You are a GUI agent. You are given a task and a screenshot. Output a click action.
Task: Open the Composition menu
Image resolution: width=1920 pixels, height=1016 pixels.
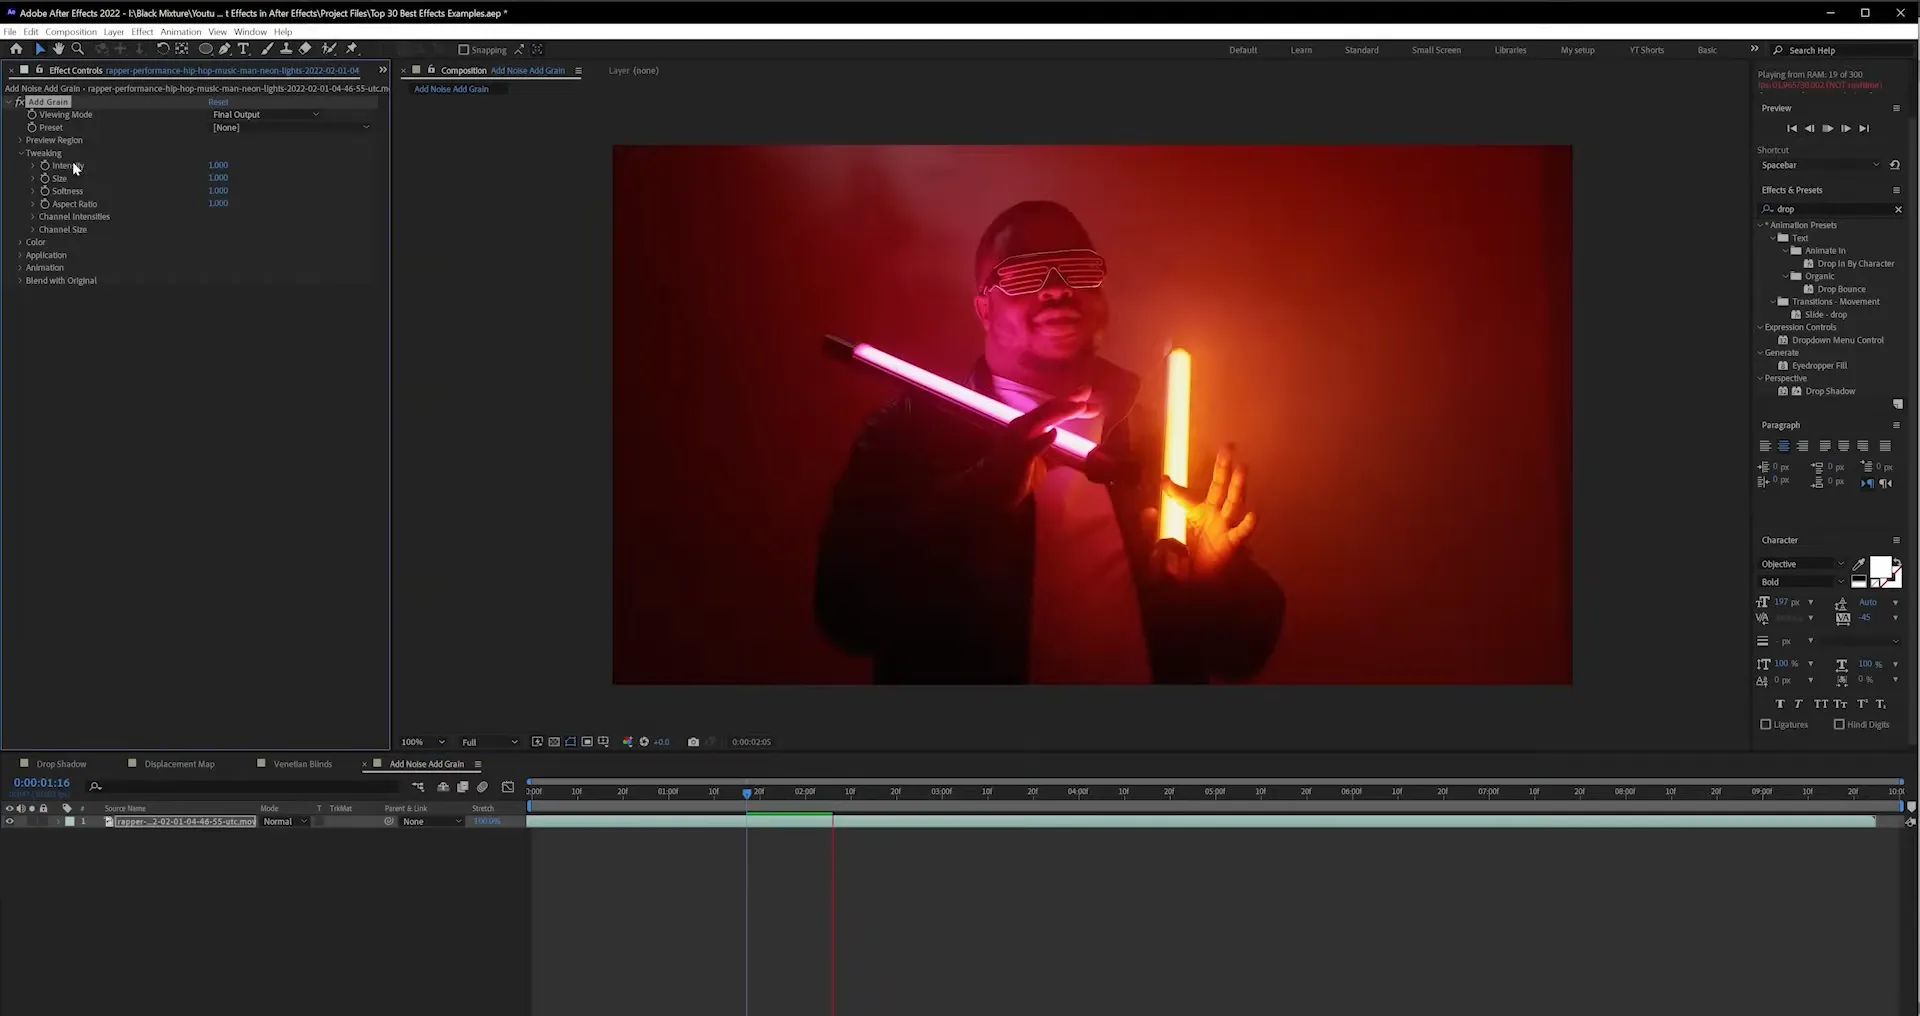71,32
